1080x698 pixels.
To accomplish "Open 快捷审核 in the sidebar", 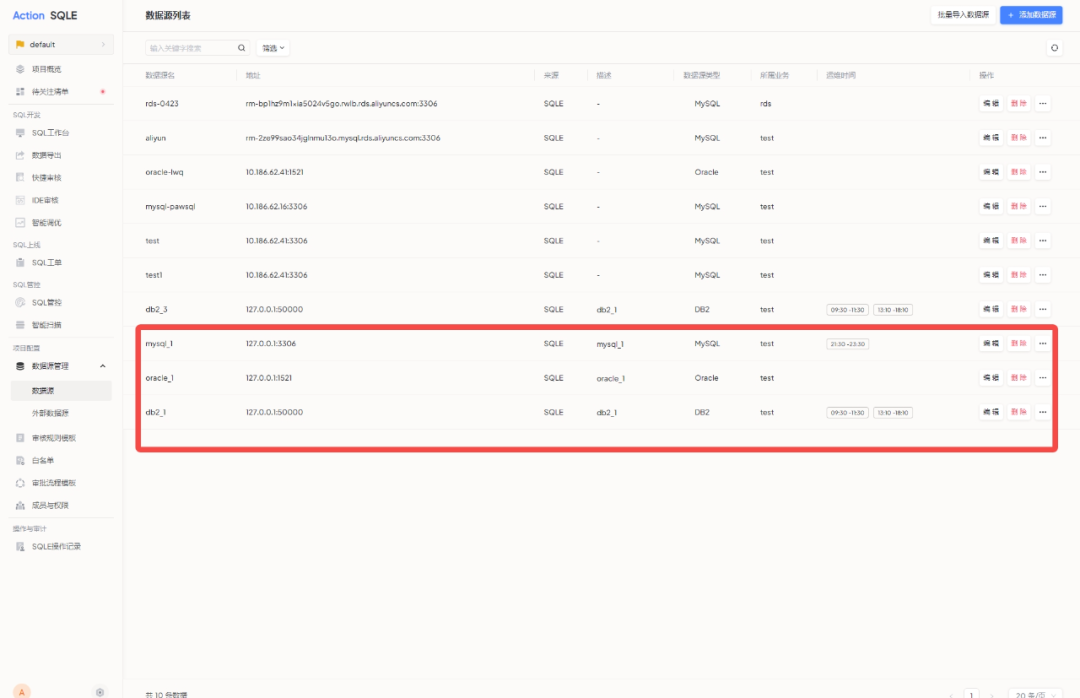I will click(46, 178).
